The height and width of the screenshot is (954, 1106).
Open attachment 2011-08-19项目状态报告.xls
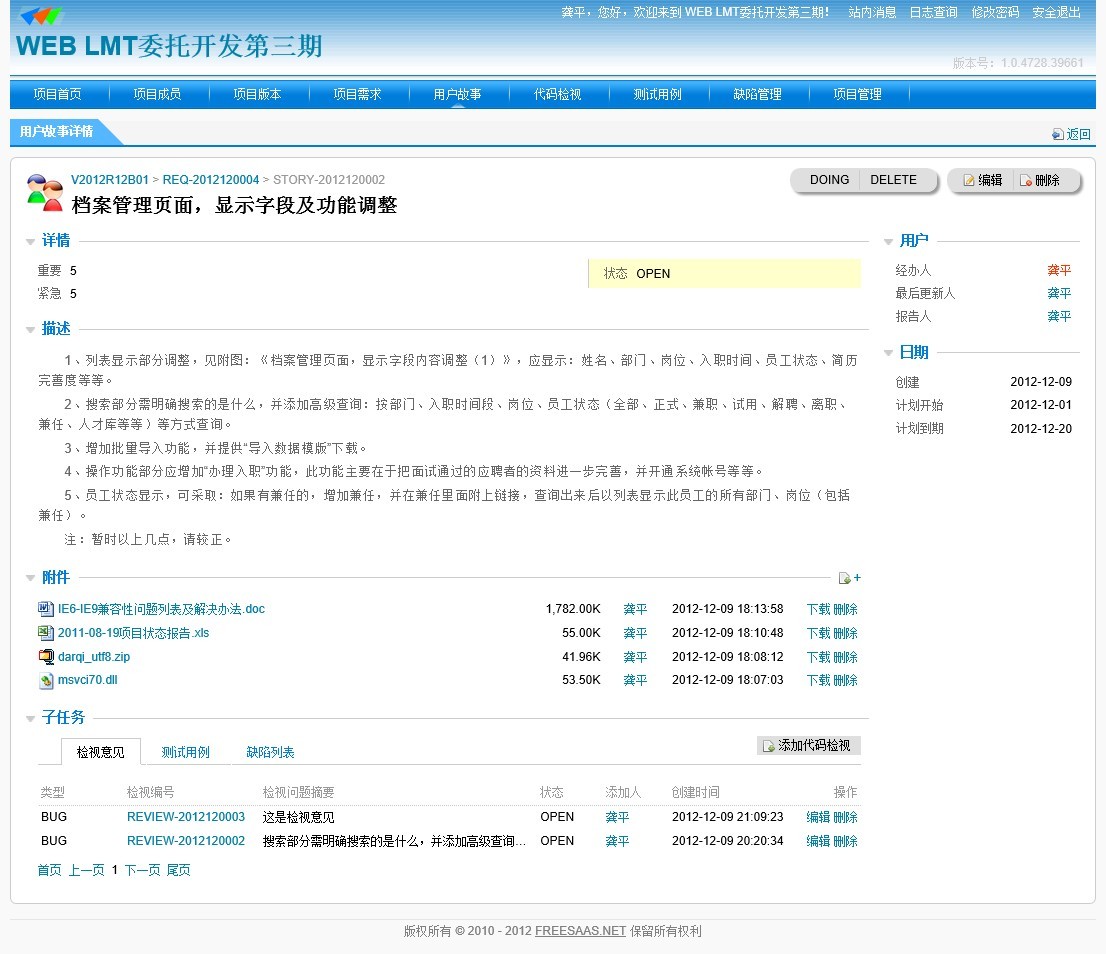[x=133, y=633]
